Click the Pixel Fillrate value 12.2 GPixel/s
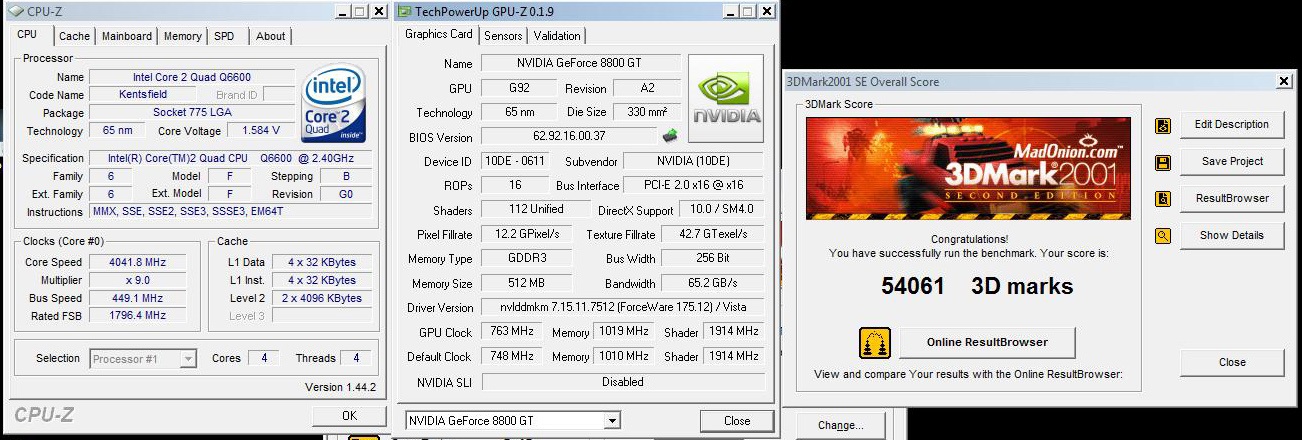This screenshot has height=440, width=1302. click(x=529, y=234)
